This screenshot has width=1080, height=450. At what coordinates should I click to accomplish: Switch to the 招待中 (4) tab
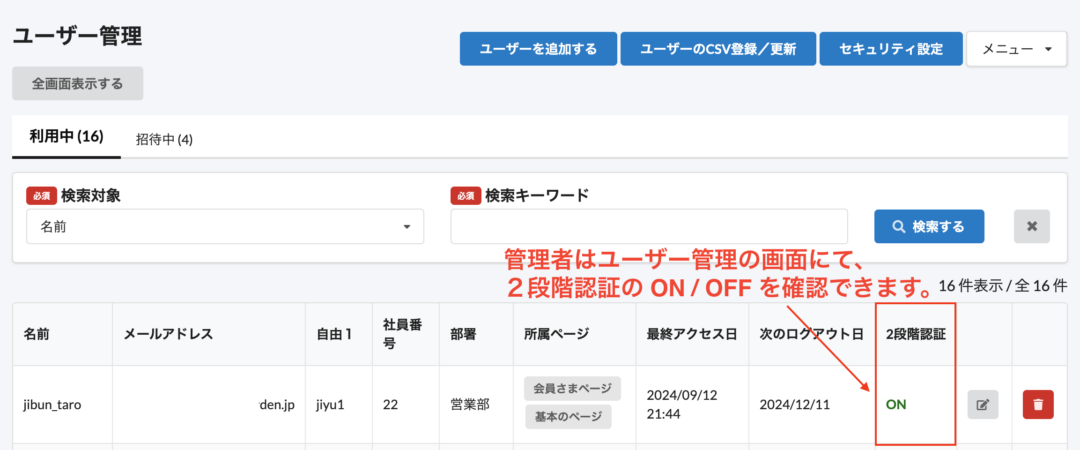[164, 139]
